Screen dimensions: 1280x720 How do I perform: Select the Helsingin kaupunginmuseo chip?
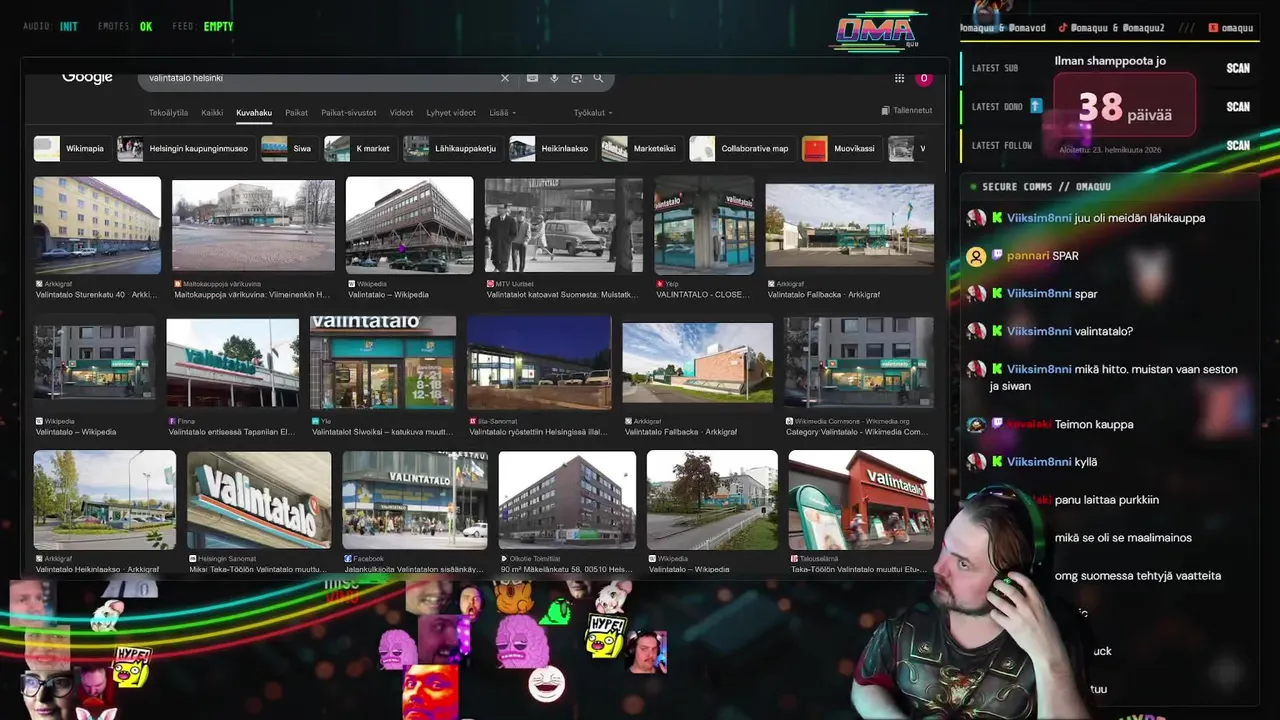[x=185, y=149]
